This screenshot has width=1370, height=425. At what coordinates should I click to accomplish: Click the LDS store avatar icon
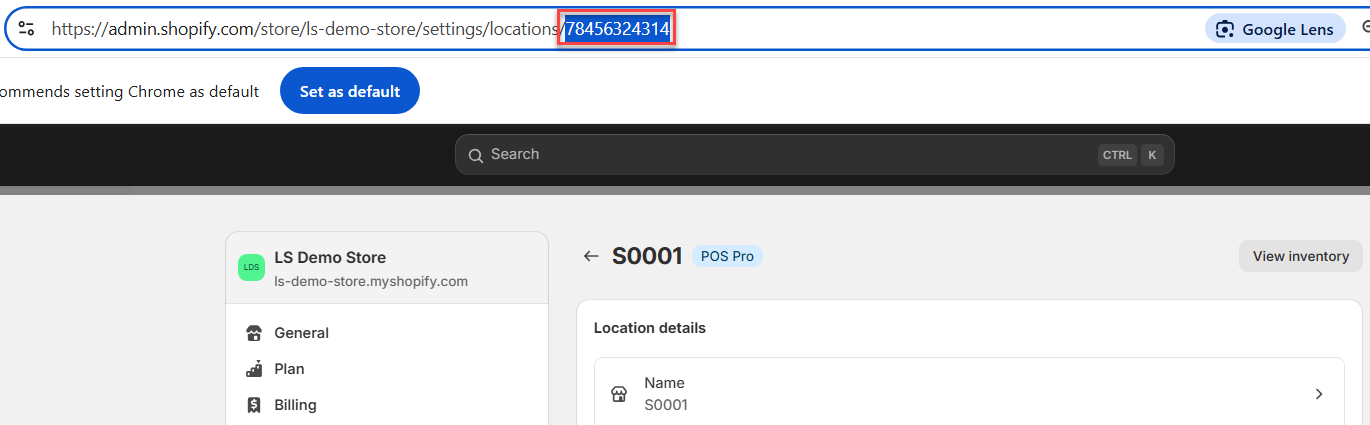(x=251, y=268)
